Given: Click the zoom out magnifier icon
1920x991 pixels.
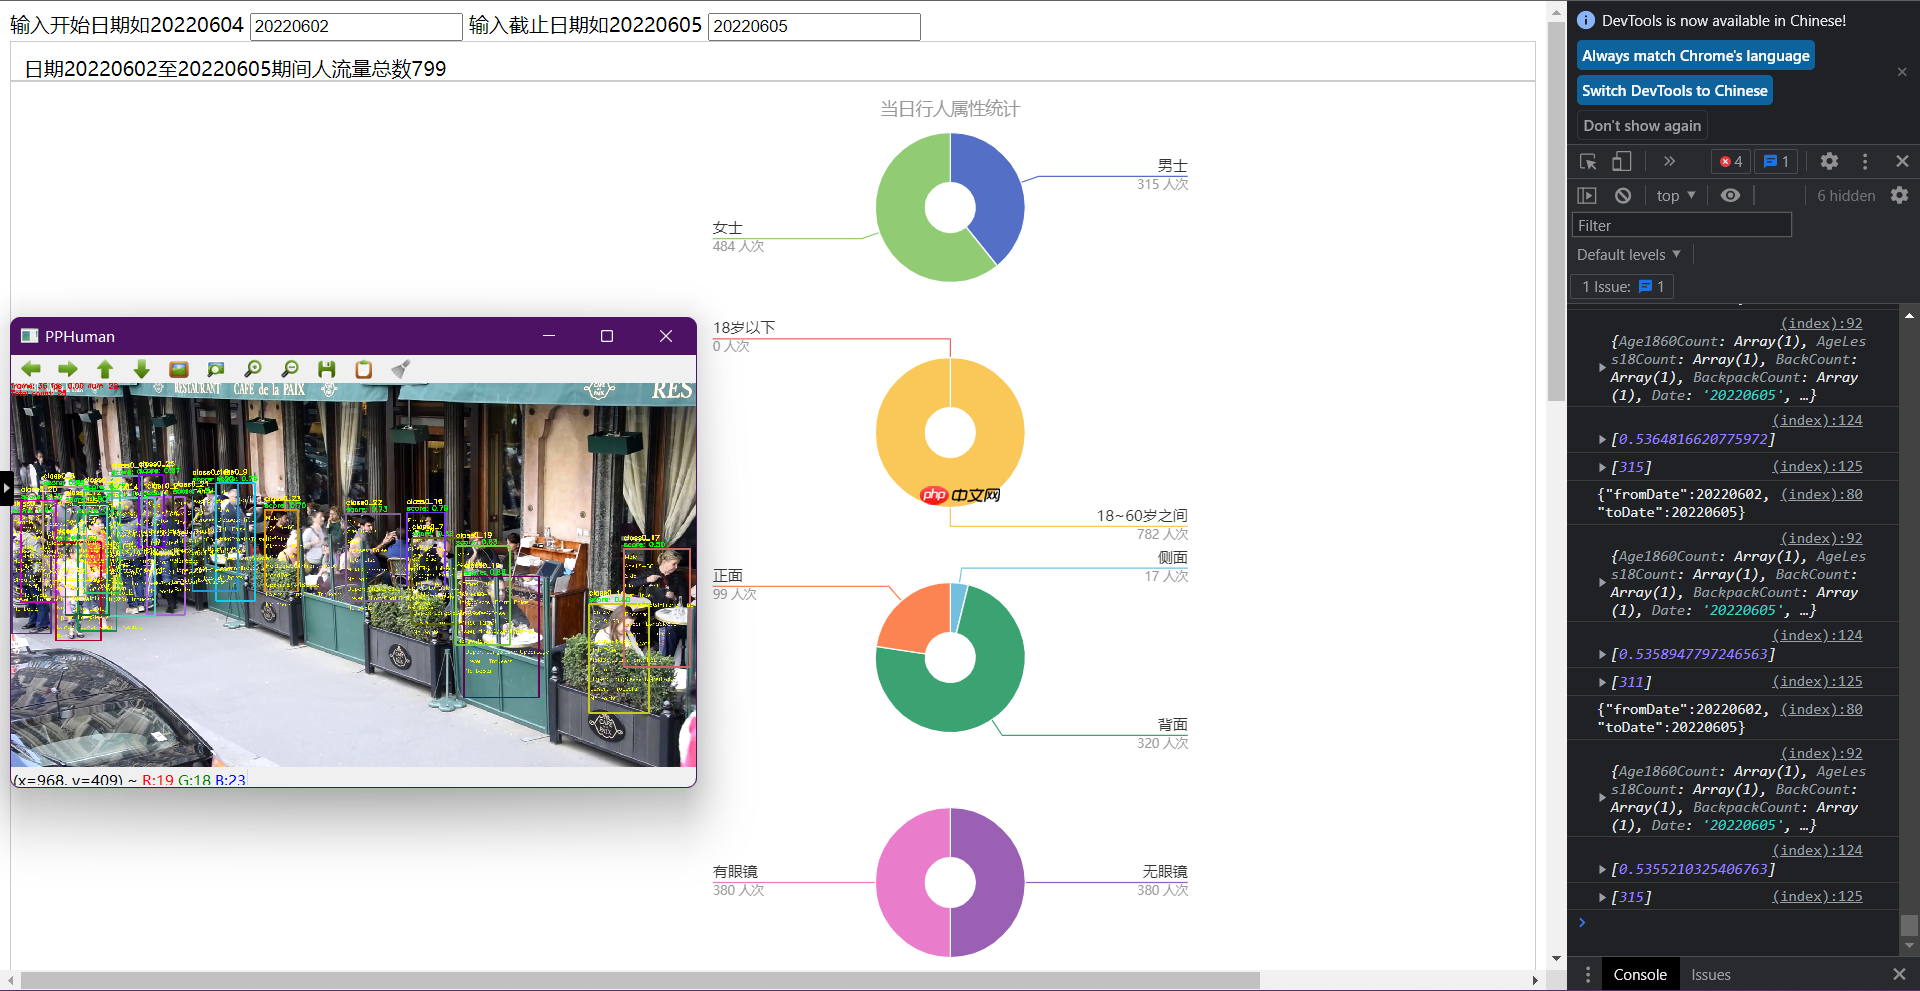Looking at the screenshot, I should (x=290, y=369).
